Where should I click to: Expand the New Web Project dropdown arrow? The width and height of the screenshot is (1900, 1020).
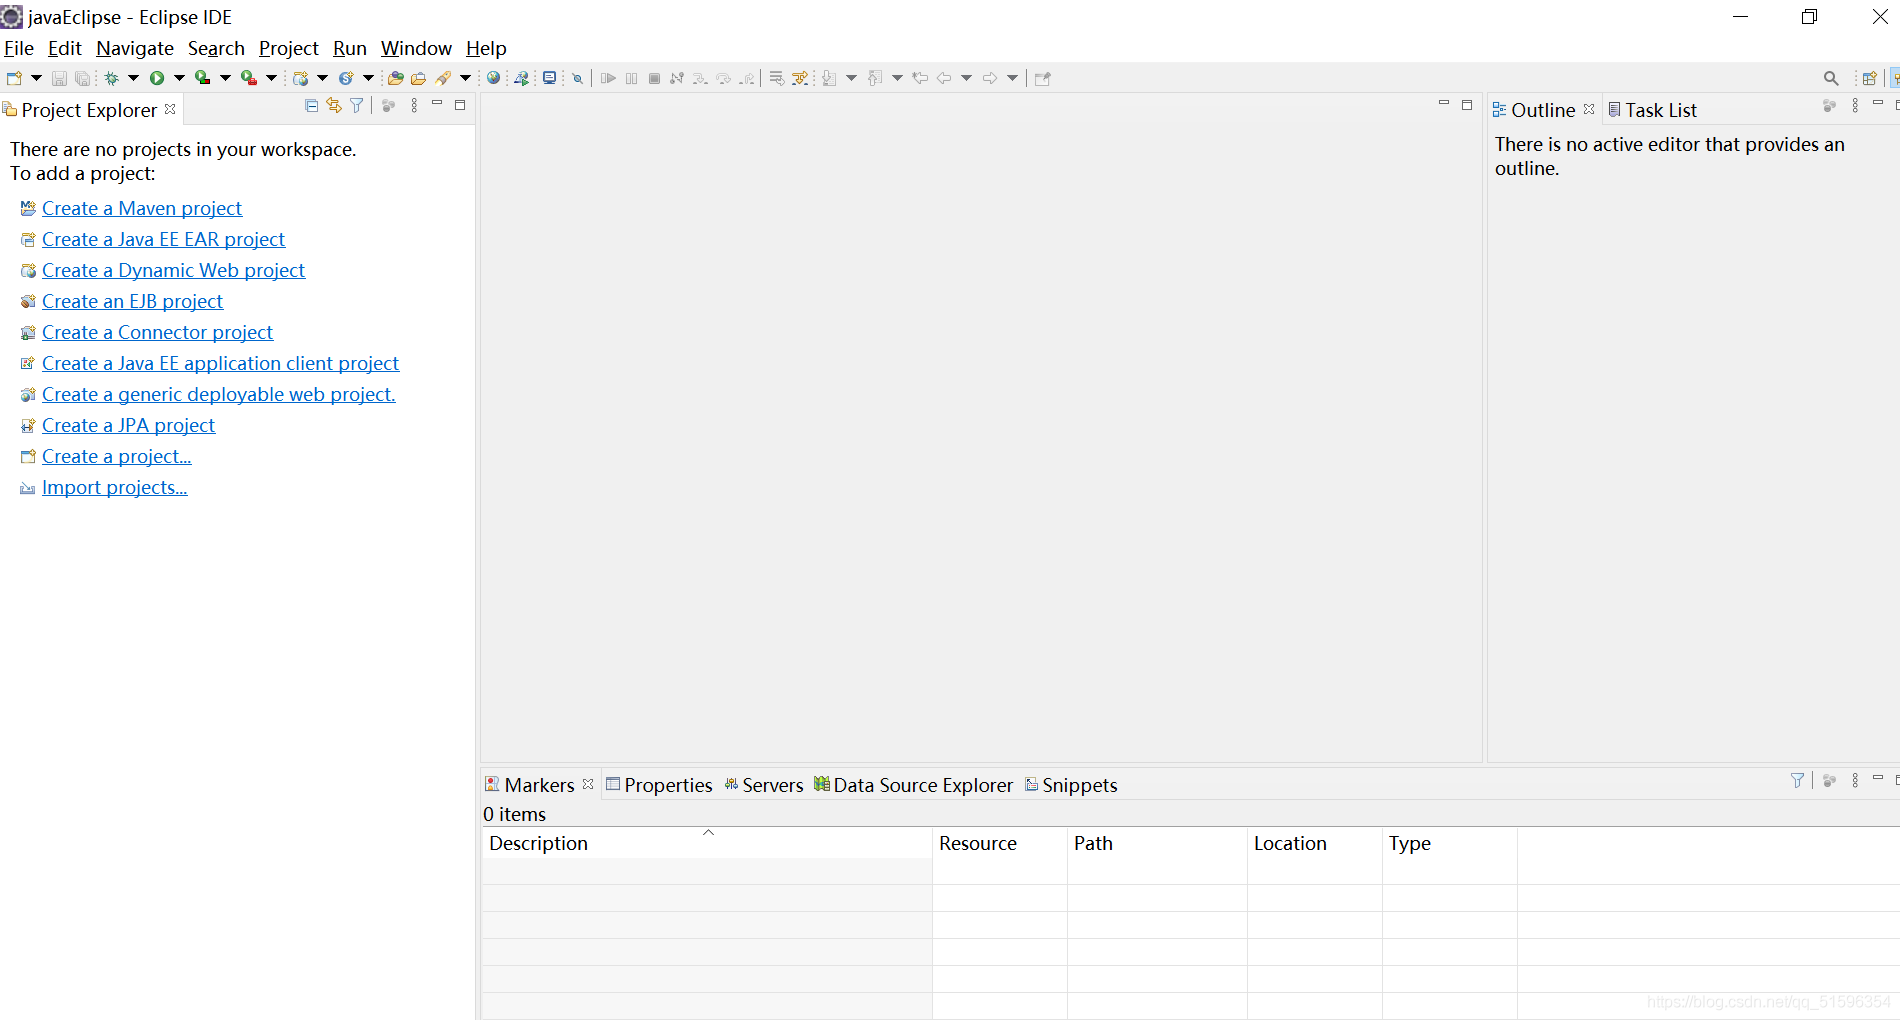(x=322, y=78)
